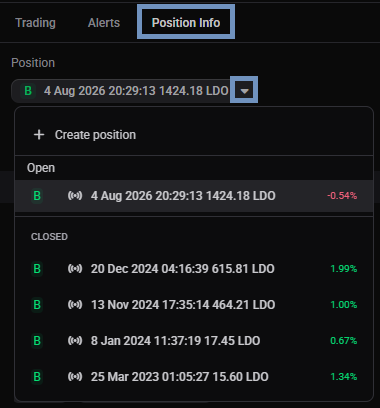380x408 pixels.
Task: Click the 1.34% profit value
Action: point(344,377)
